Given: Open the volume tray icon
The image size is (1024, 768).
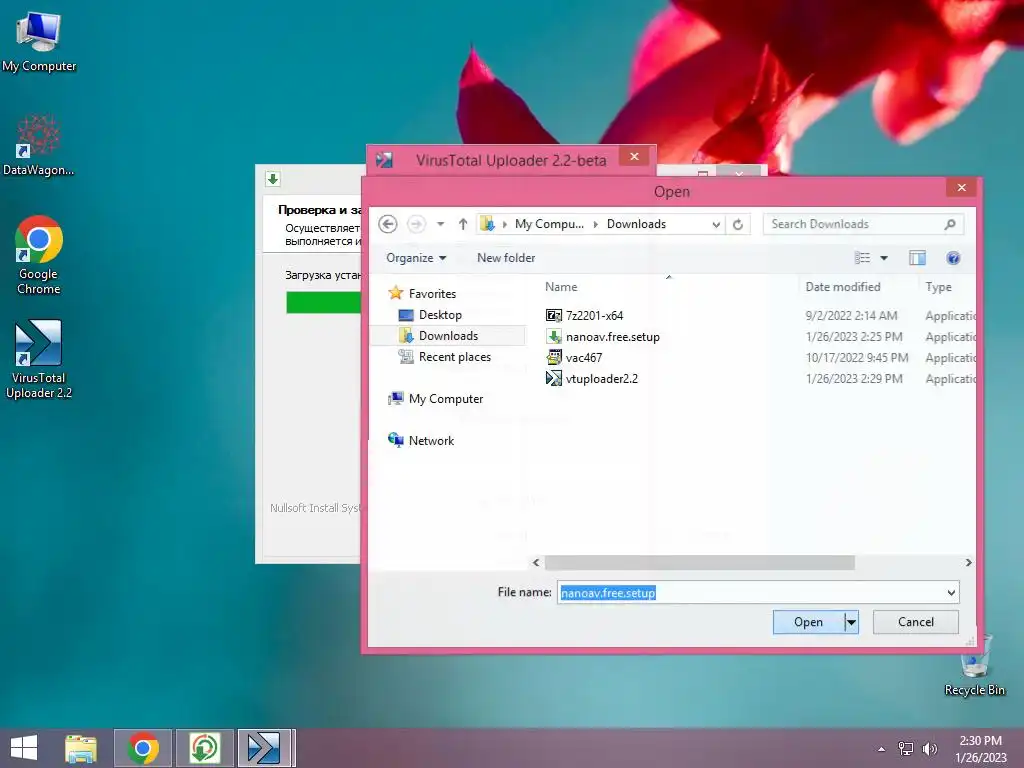Looking at the screenshot, I should [x=929, y=748].
